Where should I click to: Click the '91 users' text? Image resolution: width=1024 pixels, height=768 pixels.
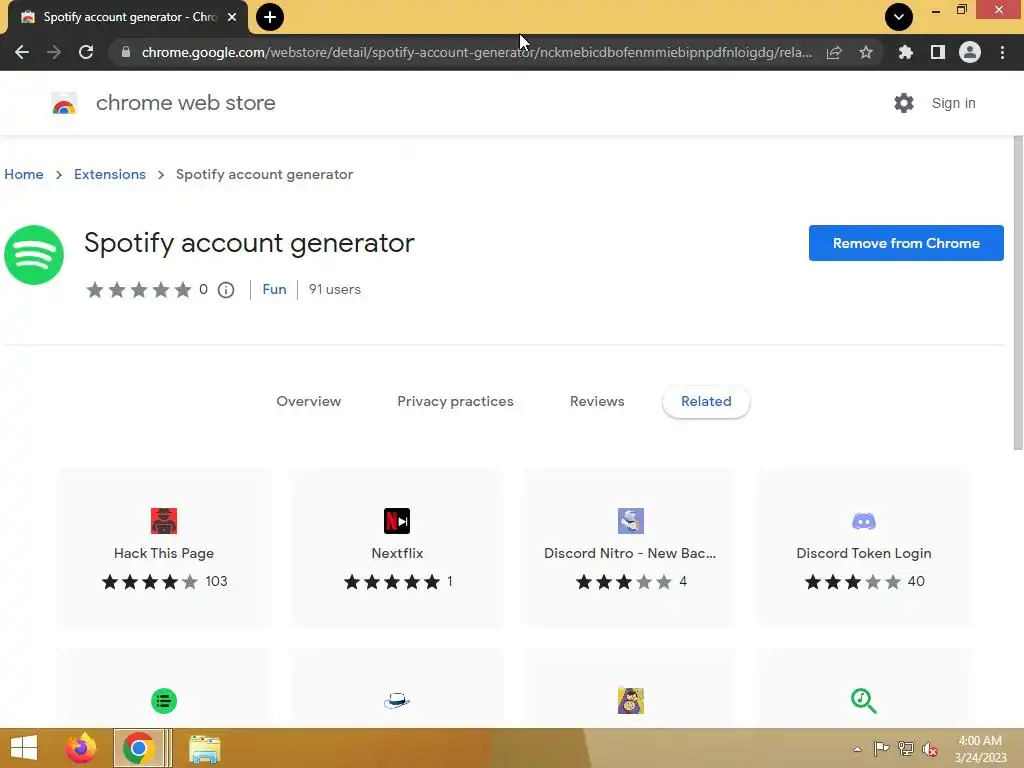[x=334, y=289]
